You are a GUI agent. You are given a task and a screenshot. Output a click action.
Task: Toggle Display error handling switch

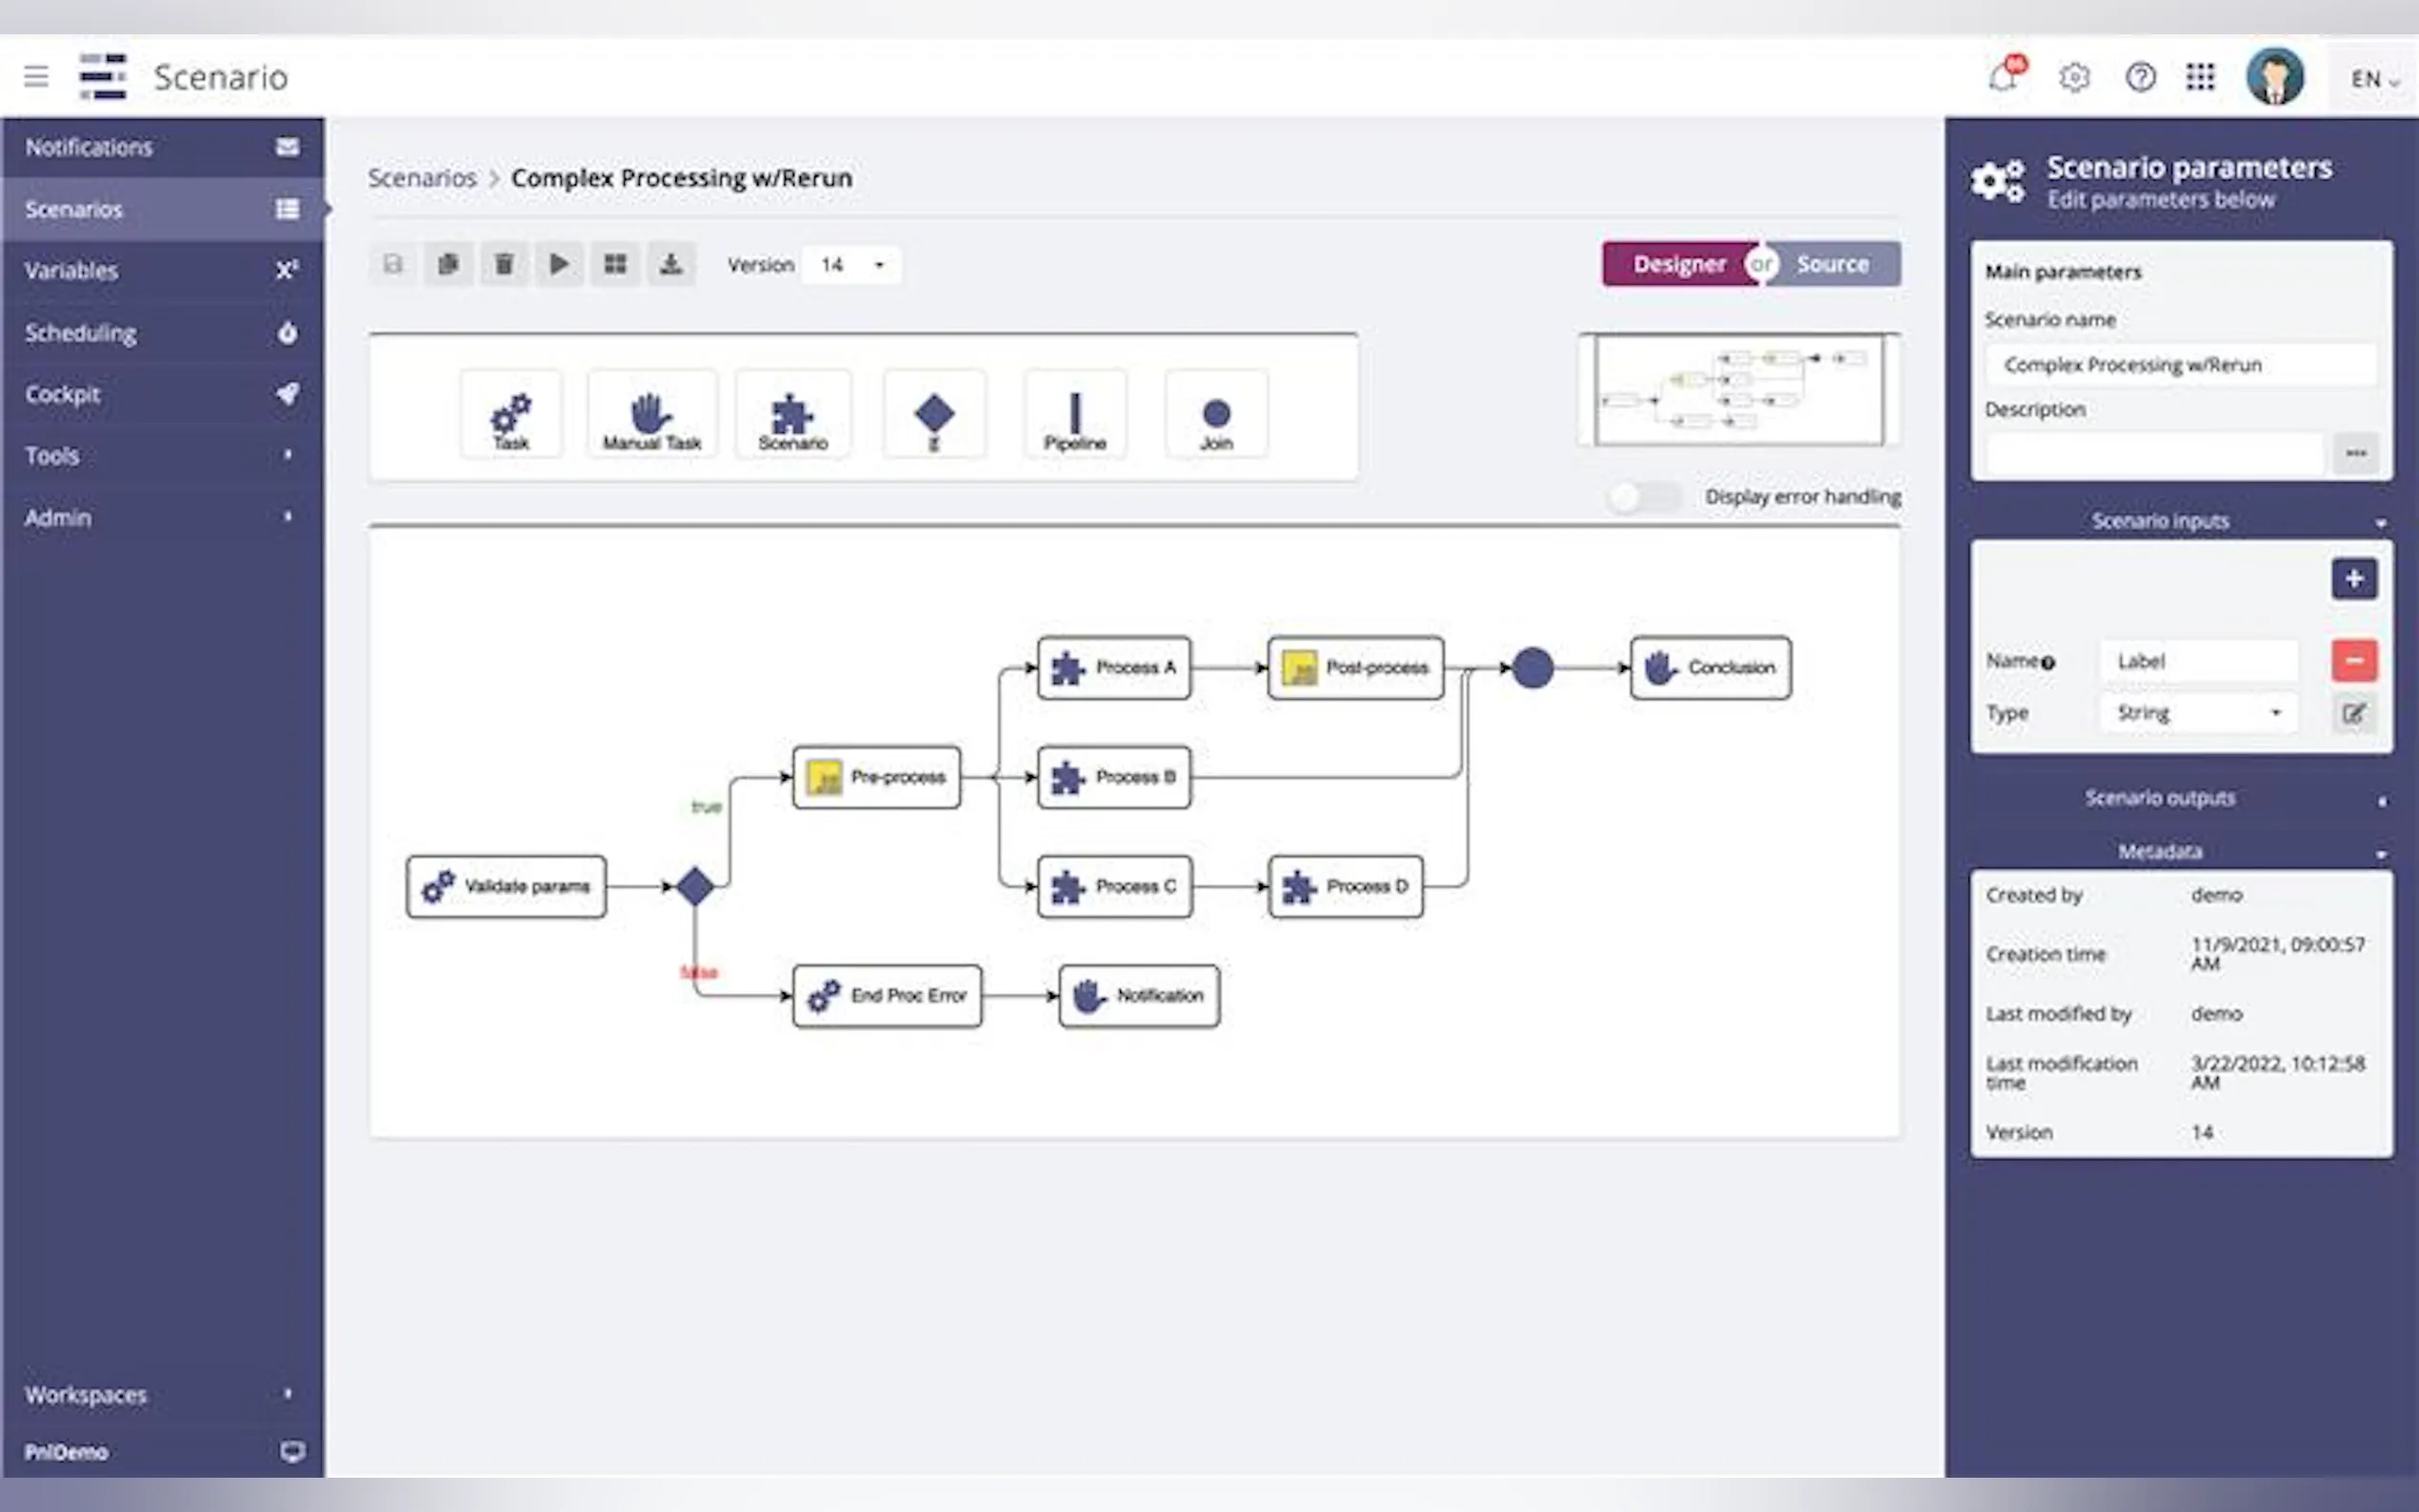pyautogui.click(x=1644, y=497)
